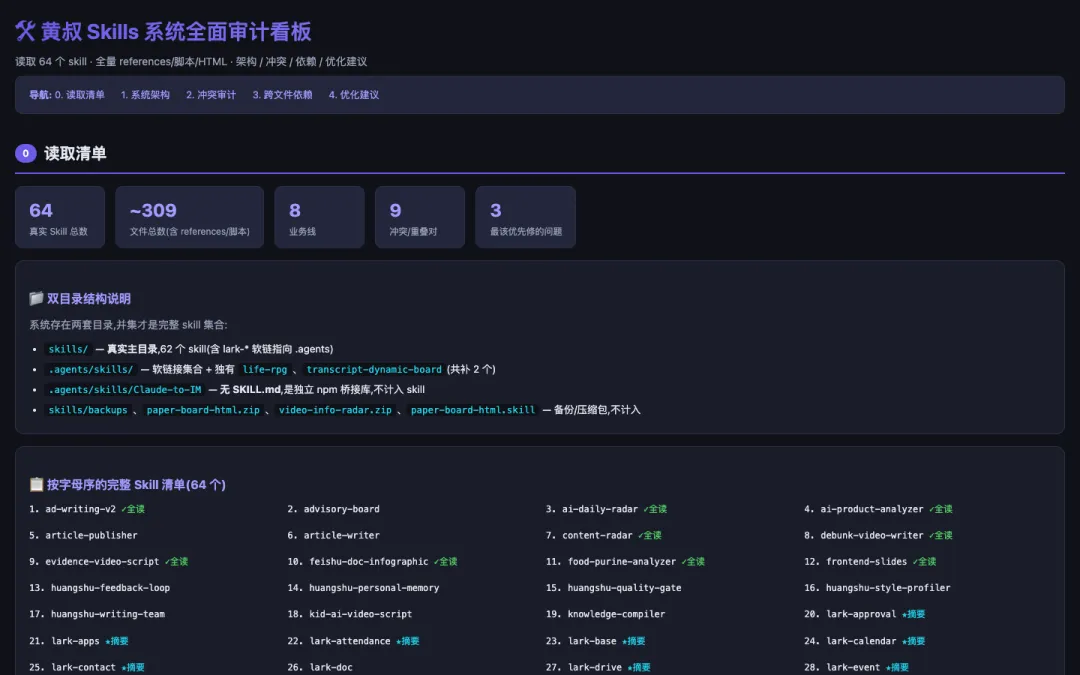1080x675 pixels.
Task: Click the purple 0 section badge
Action: pyautogui.click(x=25, y=153)
